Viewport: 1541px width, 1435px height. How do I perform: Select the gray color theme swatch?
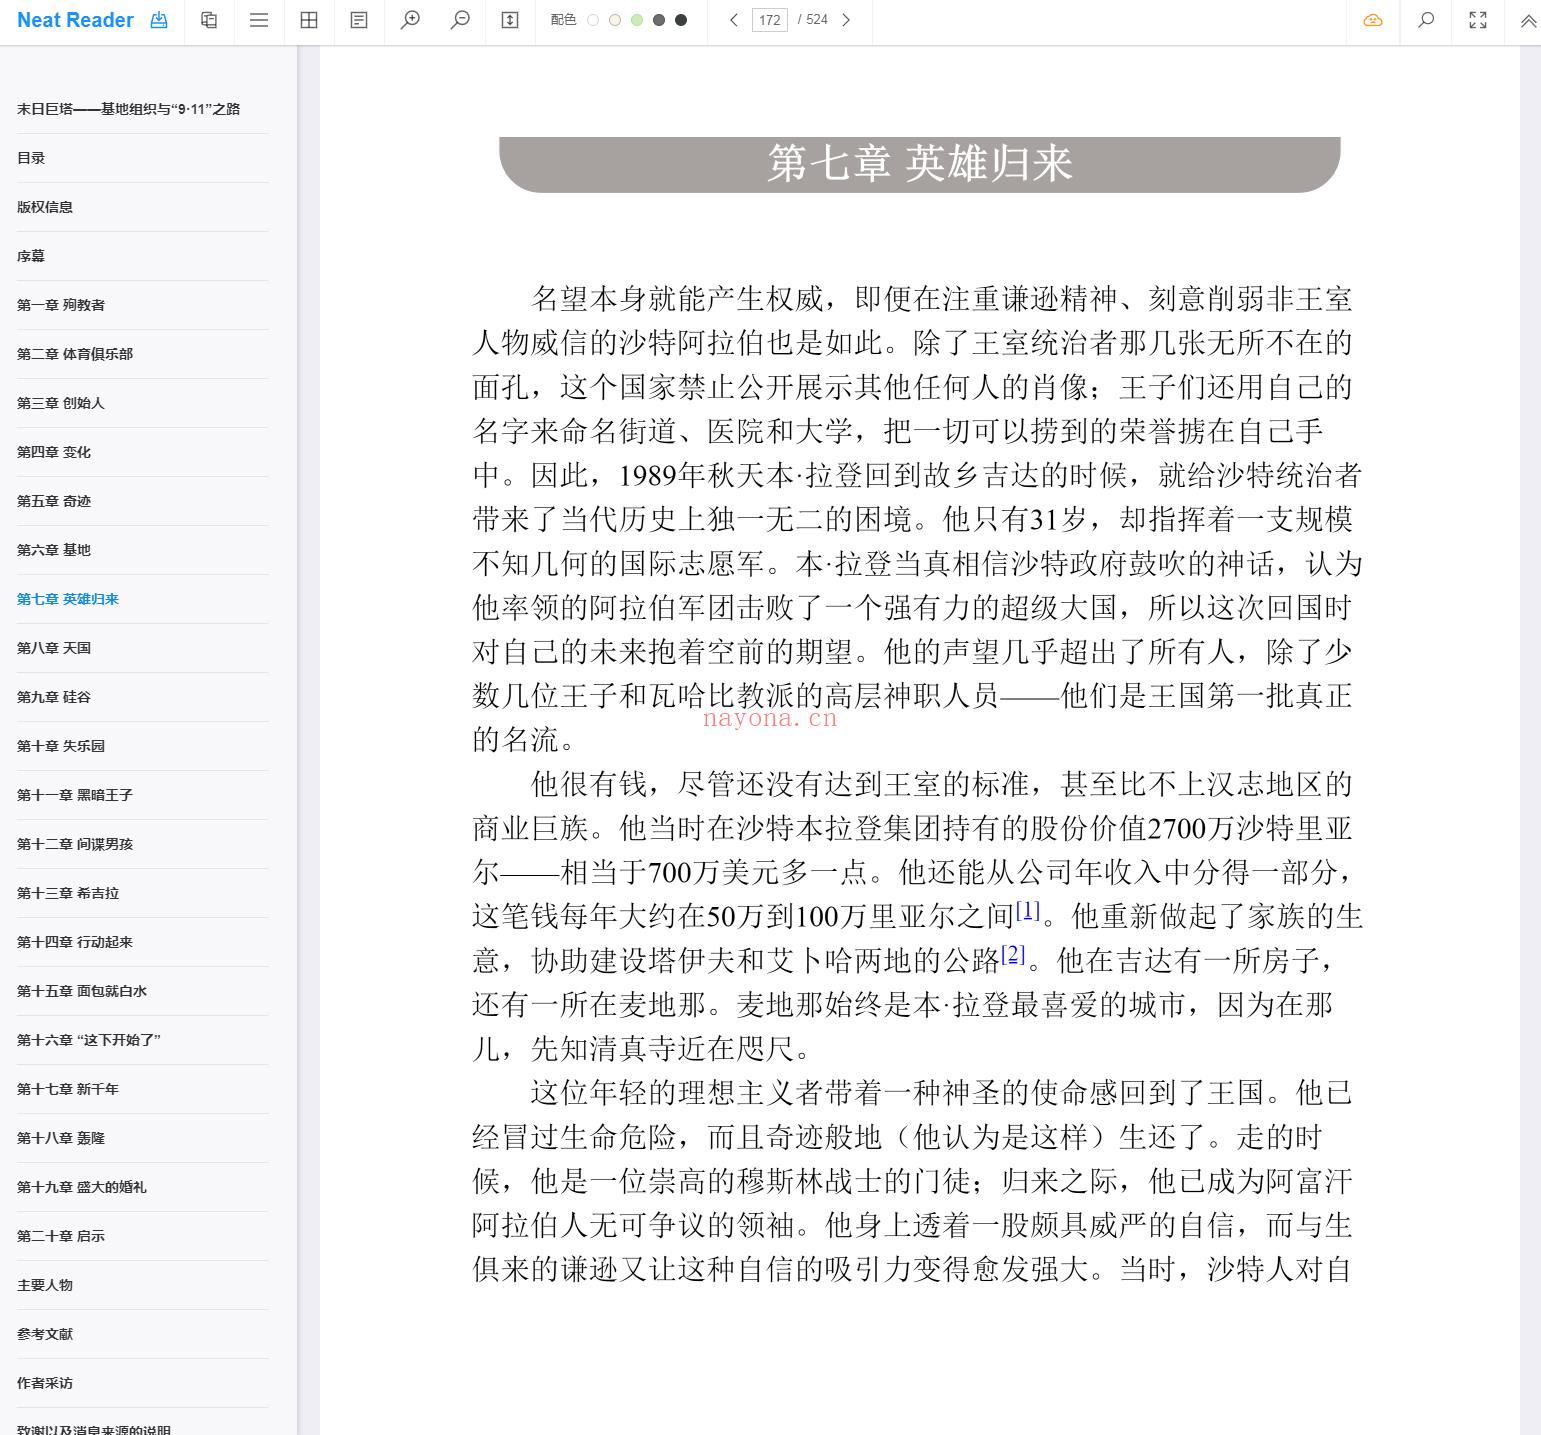tap(659, 20)
